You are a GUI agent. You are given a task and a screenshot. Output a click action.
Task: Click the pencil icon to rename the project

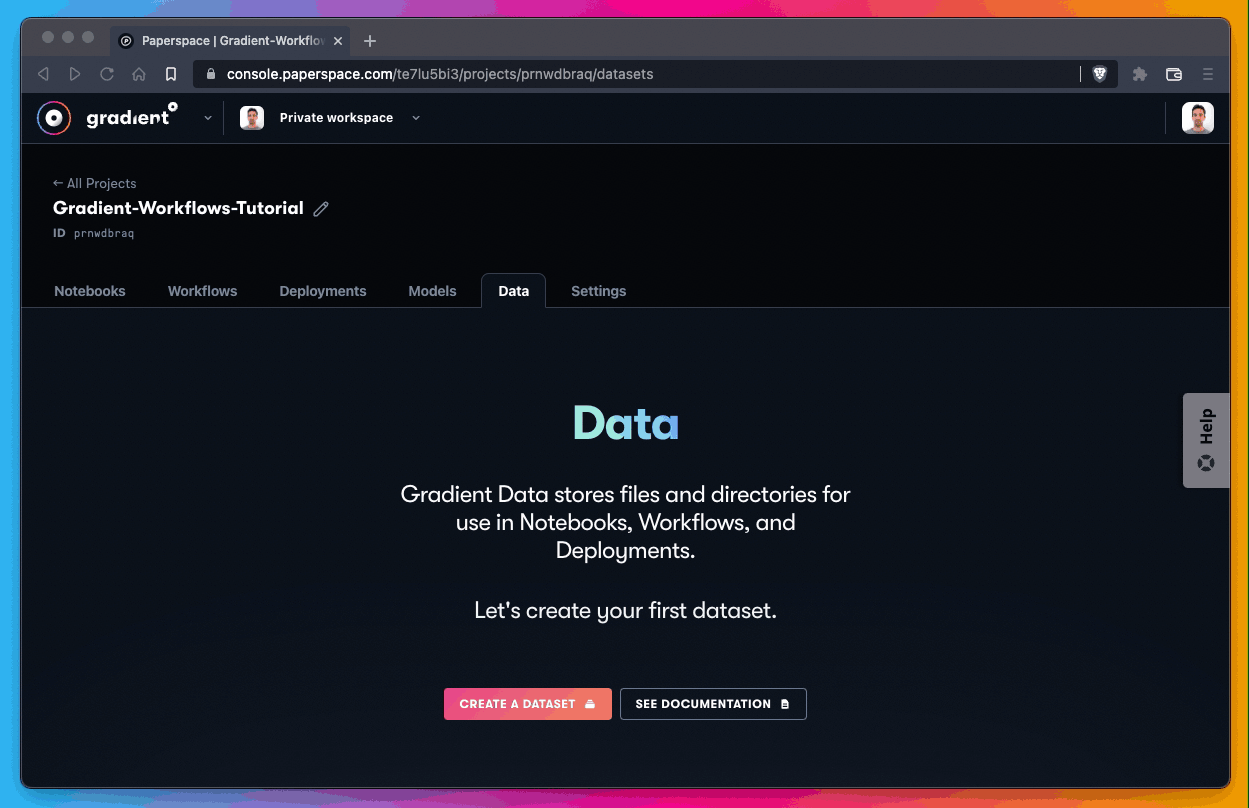[320, 208]
